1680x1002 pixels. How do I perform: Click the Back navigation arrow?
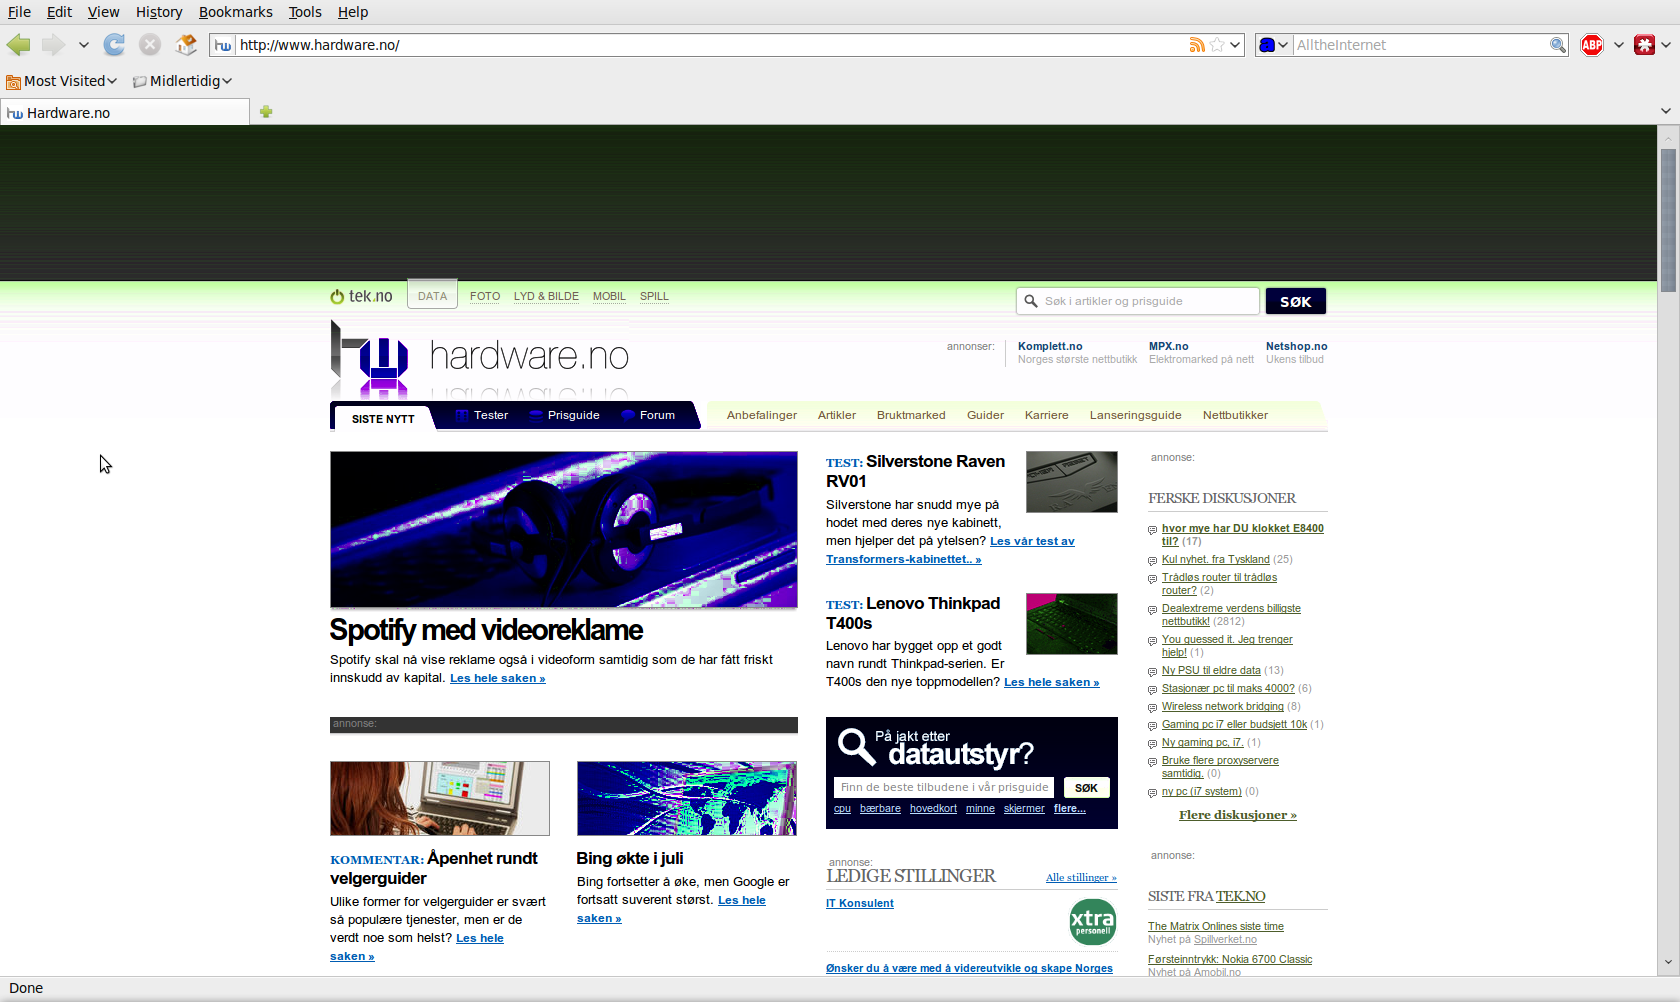[x=19, y=45]
